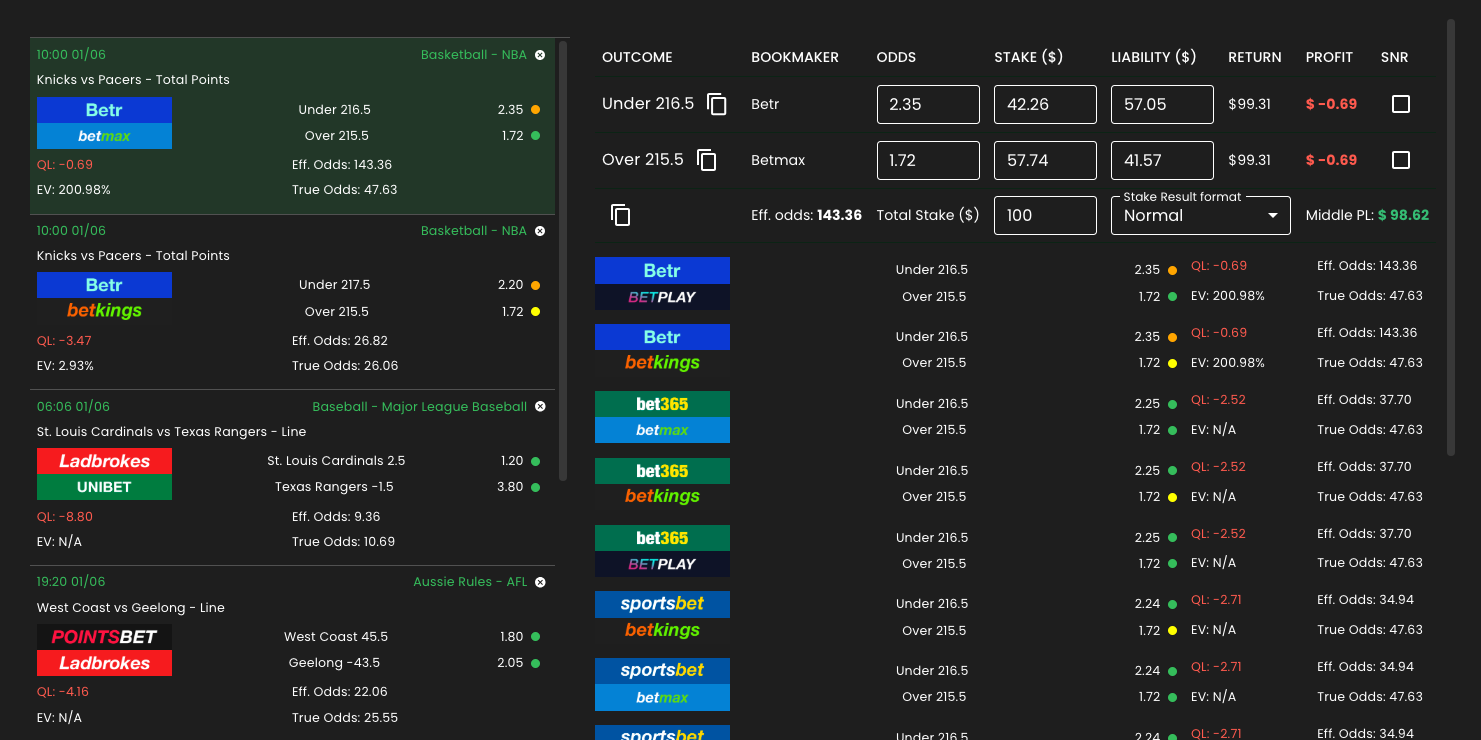Dismiss the Under 216.5 Betr betmax card

coord(540,55)
